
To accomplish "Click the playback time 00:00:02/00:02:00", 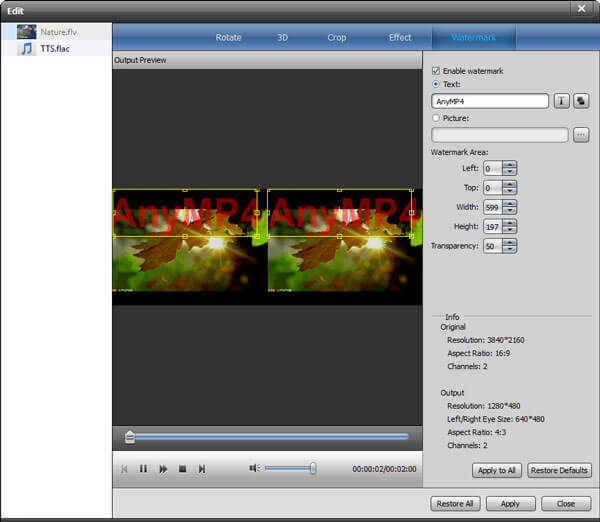I will [384, 469].
